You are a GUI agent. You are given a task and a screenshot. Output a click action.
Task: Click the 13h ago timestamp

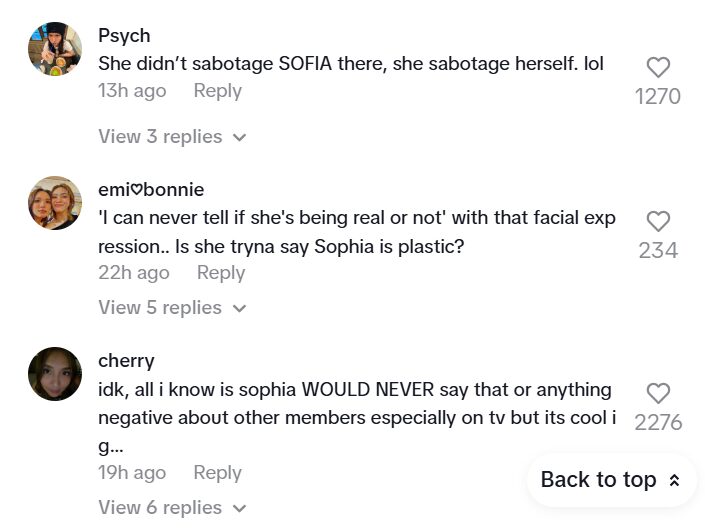pyautogui.click(x=132, y=91)
